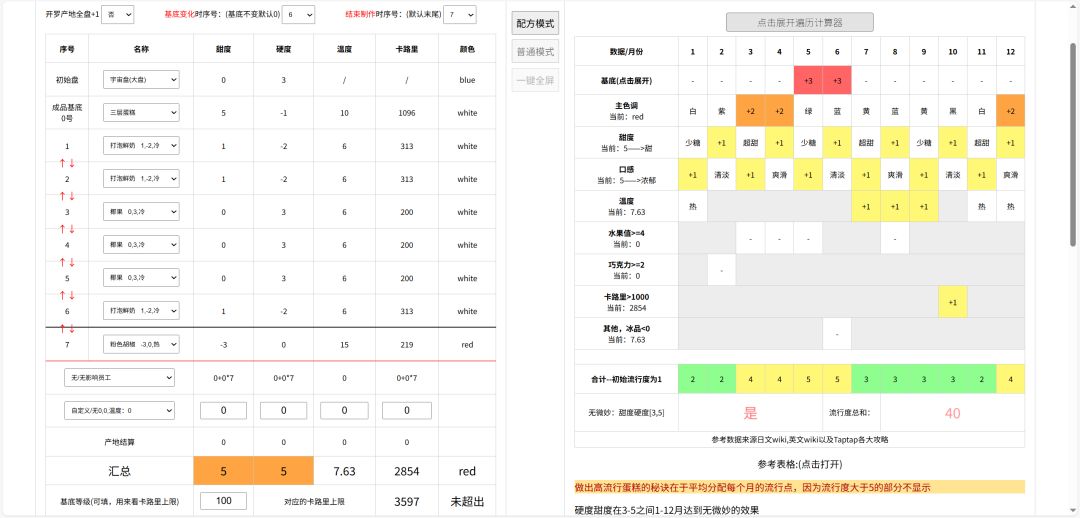Open the 成品基底 dropdown set to 三层蛋糕
The height and width of the screenshot is (518, 1080).
tap(141, 113)
